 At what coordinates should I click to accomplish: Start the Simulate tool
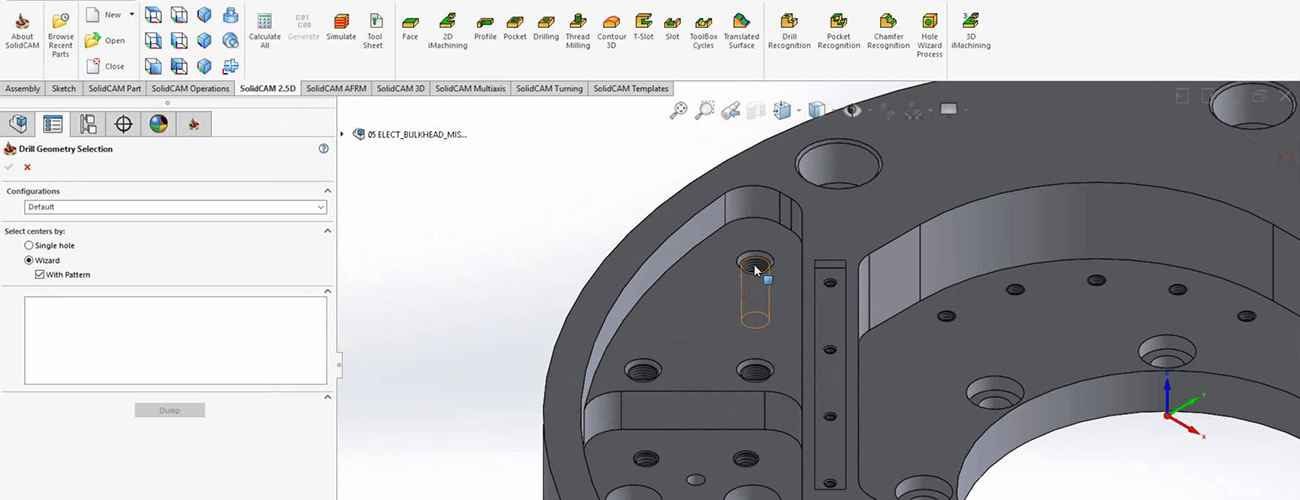click(x=341, y=27)
